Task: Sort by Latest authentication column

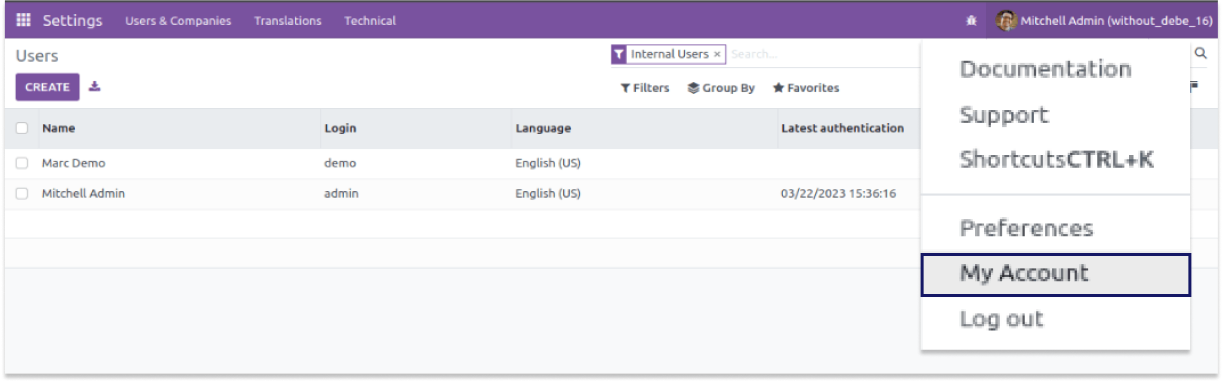Action: [x=842, y=128]
